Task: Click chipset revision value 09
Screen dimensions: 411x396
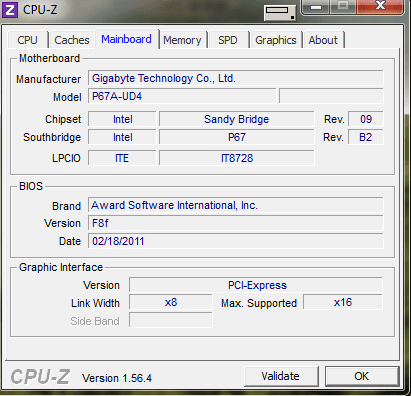Action: tap(366, 119)
